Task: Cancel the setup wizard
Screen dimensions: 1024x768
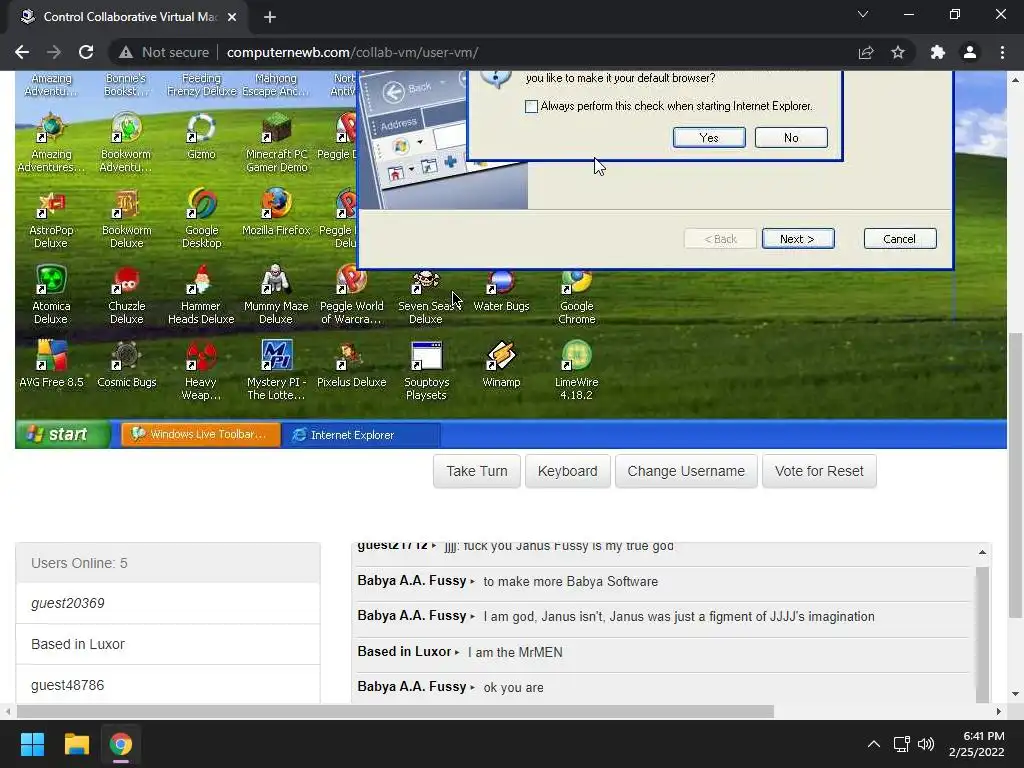Action: [x=899, y=239]
